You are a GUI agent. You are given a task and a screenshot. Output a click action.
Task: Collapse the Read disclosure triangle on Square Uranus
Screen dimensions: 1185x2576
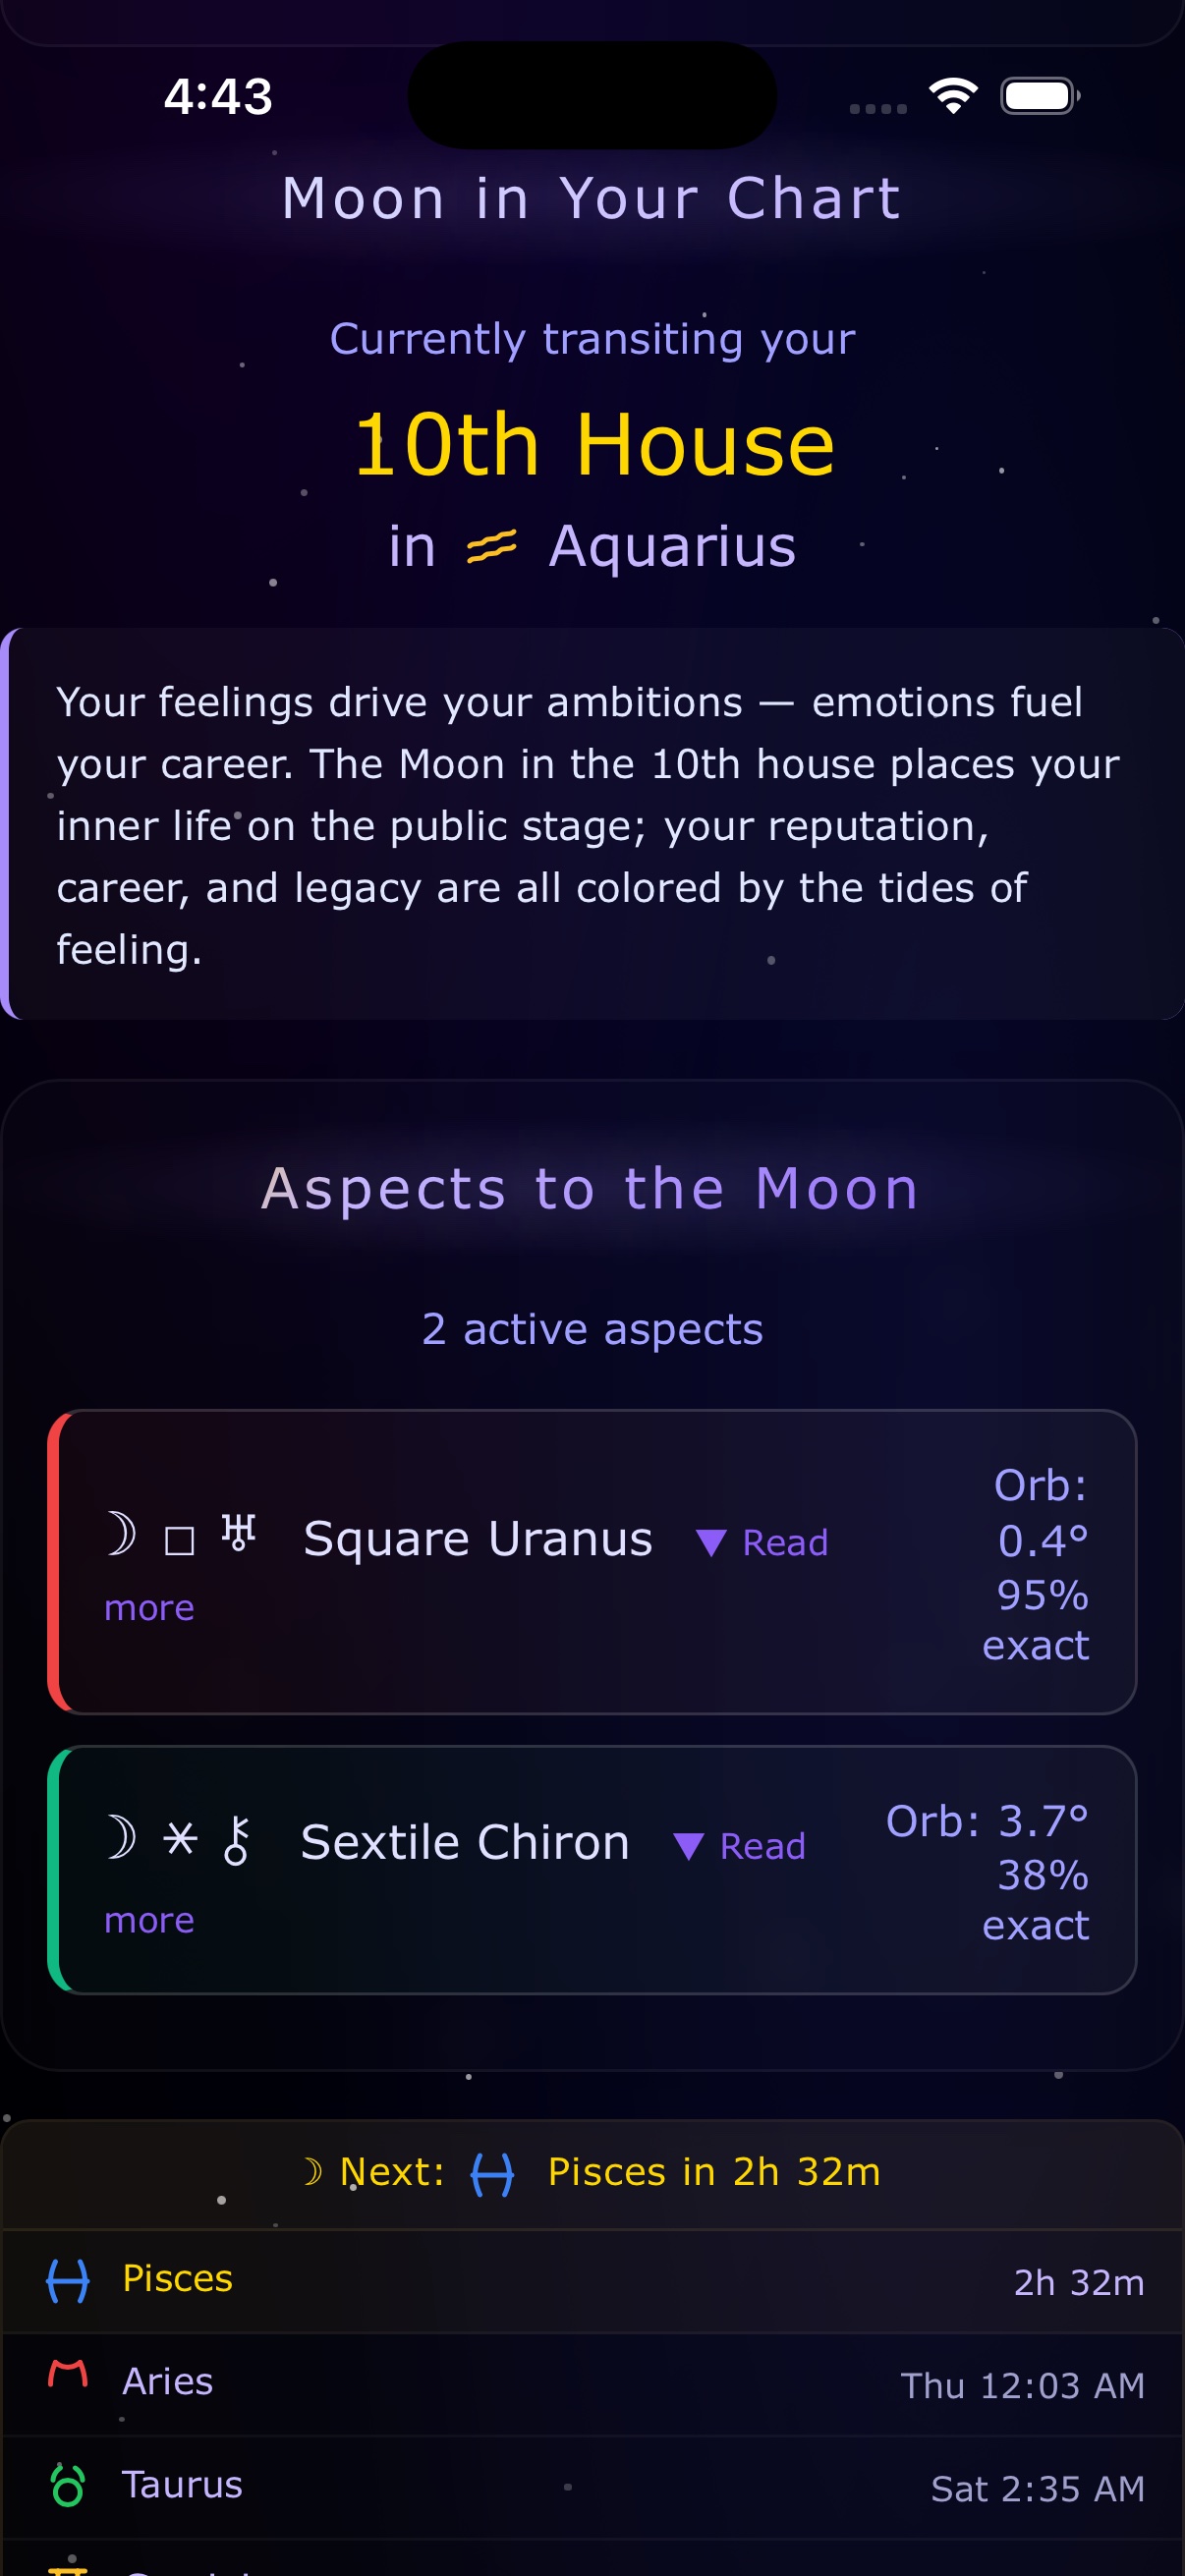click(712, 1543)
